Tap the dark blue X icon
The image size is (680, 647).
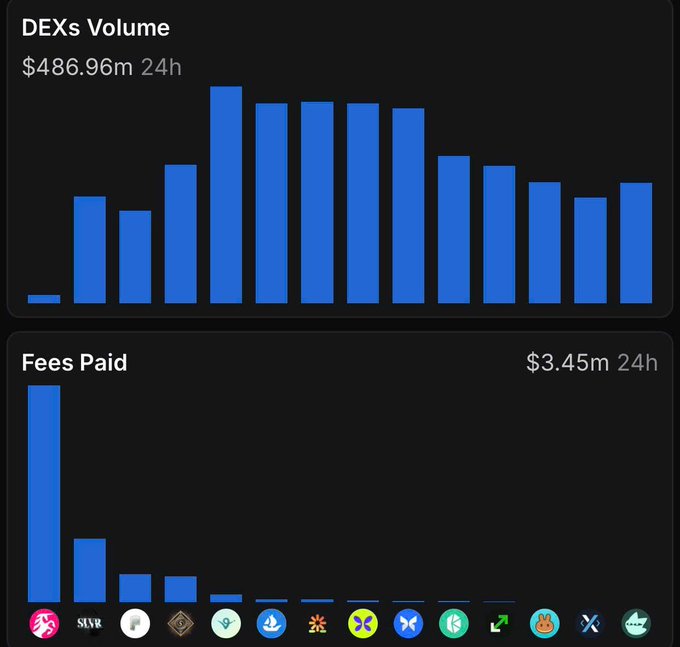(590, 624)
